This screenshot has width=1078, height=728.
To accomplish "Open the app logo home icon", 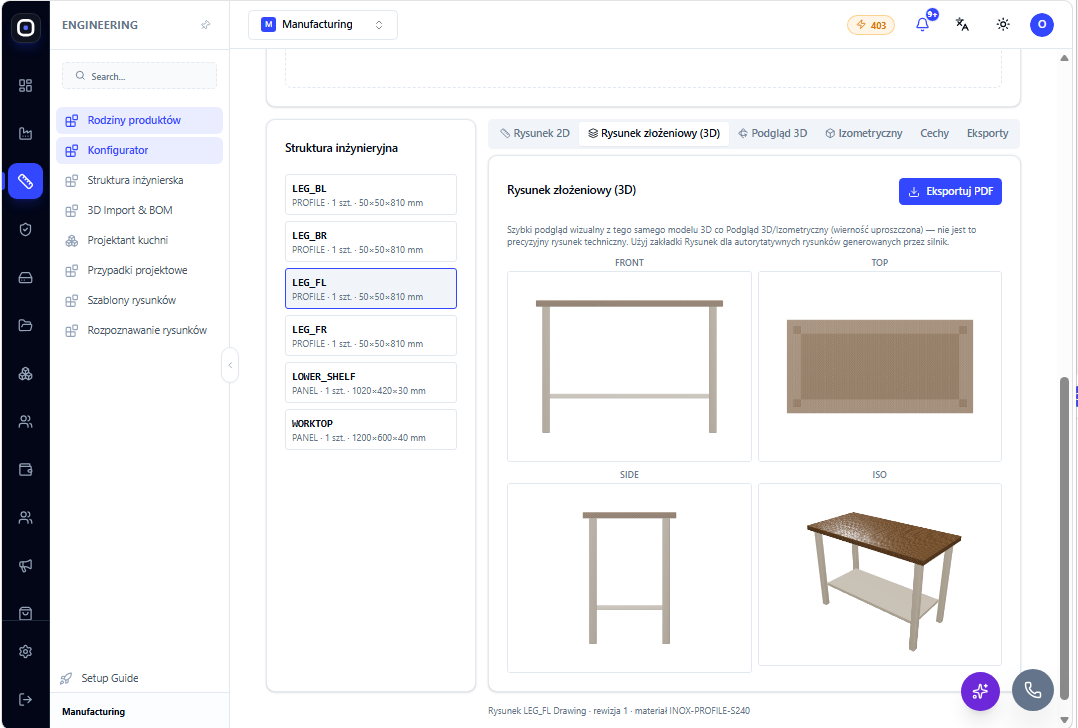I will tap(25, 27).
